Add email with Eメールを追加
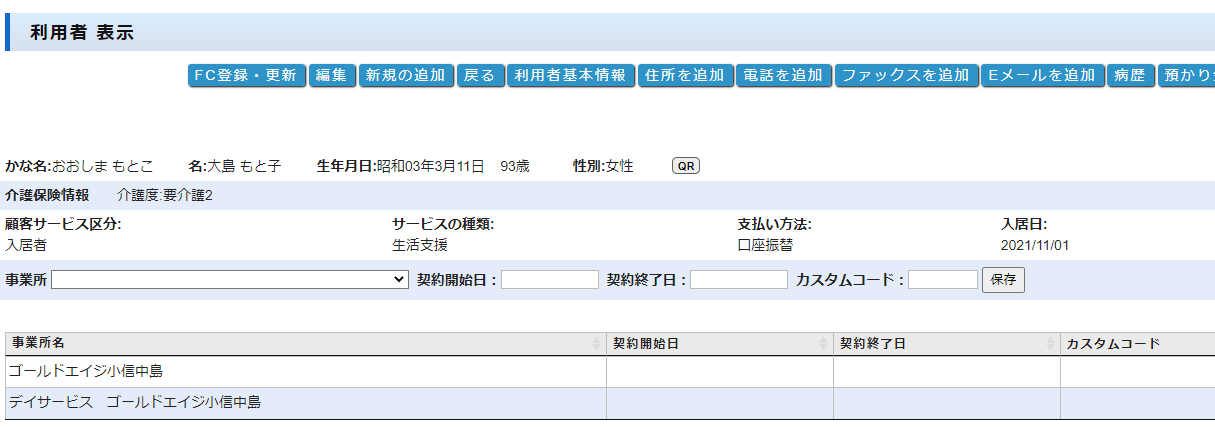This screenshot has height=427, width=1215. 1041,76
